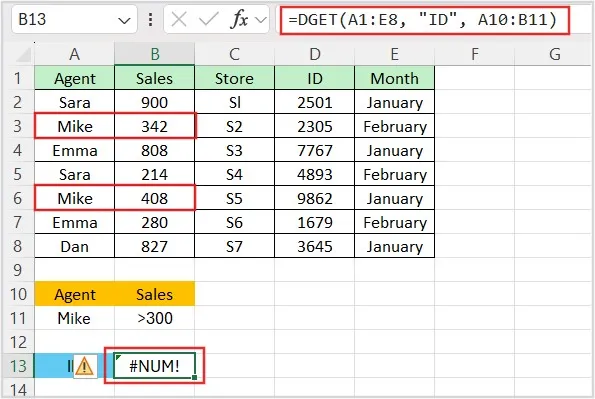
Task: Click the 'ID' header cell
Action: click(x=315, y=78)
